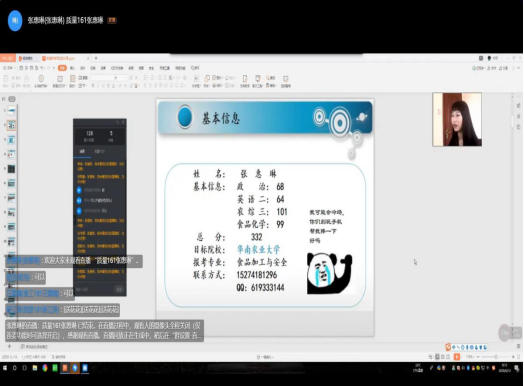
Task: Click the 华南农业大学 blue text on slide
Action: tap(258, 249)
